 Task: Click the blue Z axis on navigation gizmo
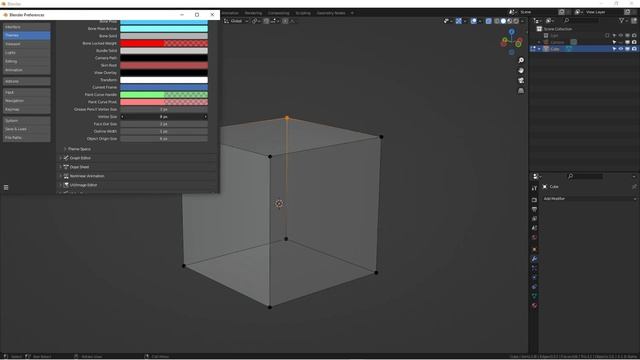pyautogui.click(x=512, y=32)
